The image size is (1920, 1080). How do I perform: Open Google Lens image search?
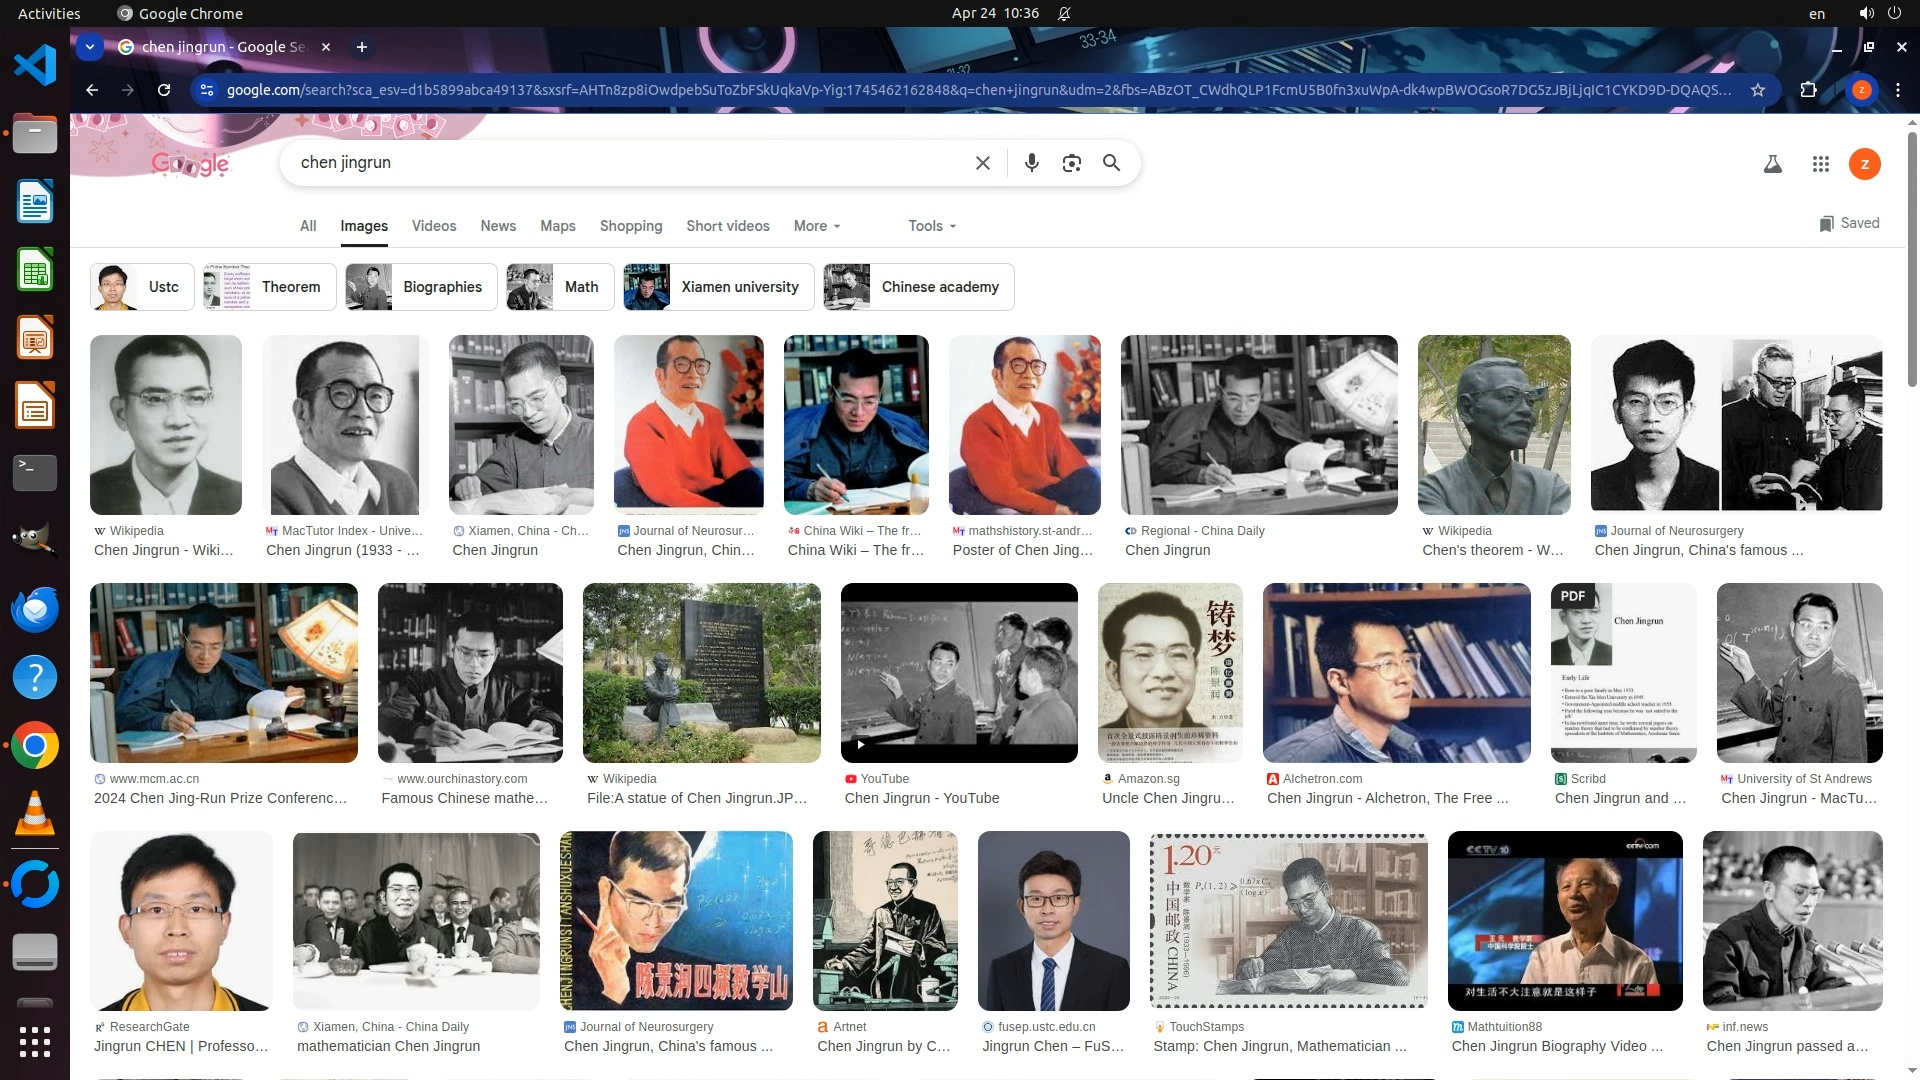(x=1071, y=163)
